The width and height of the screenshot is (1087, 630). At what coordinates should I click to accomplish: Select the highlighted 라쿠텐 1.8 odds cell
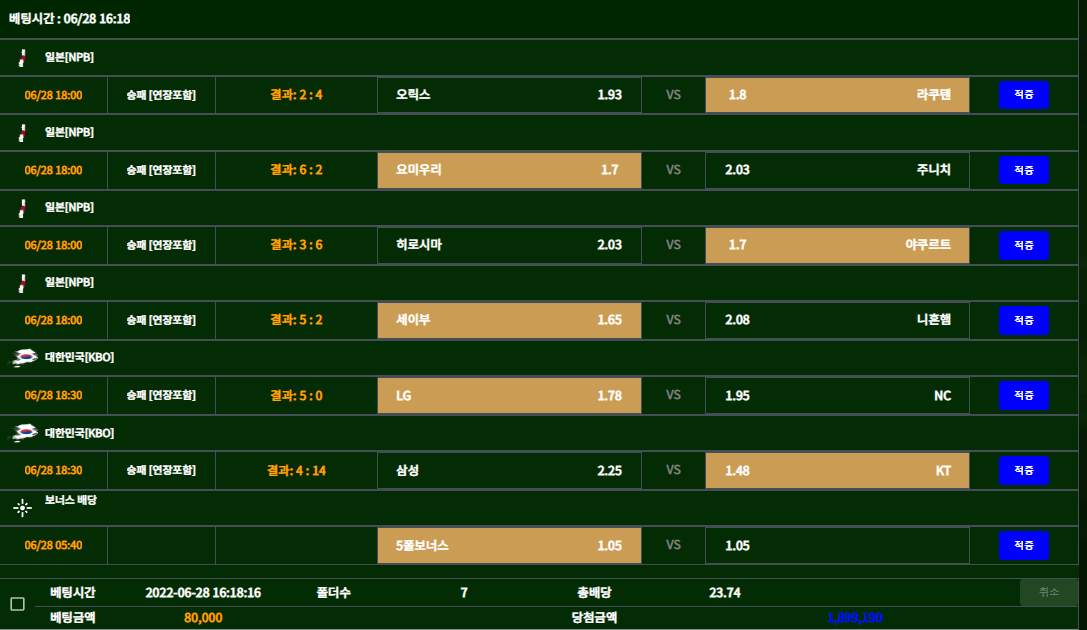coord(837,95)
